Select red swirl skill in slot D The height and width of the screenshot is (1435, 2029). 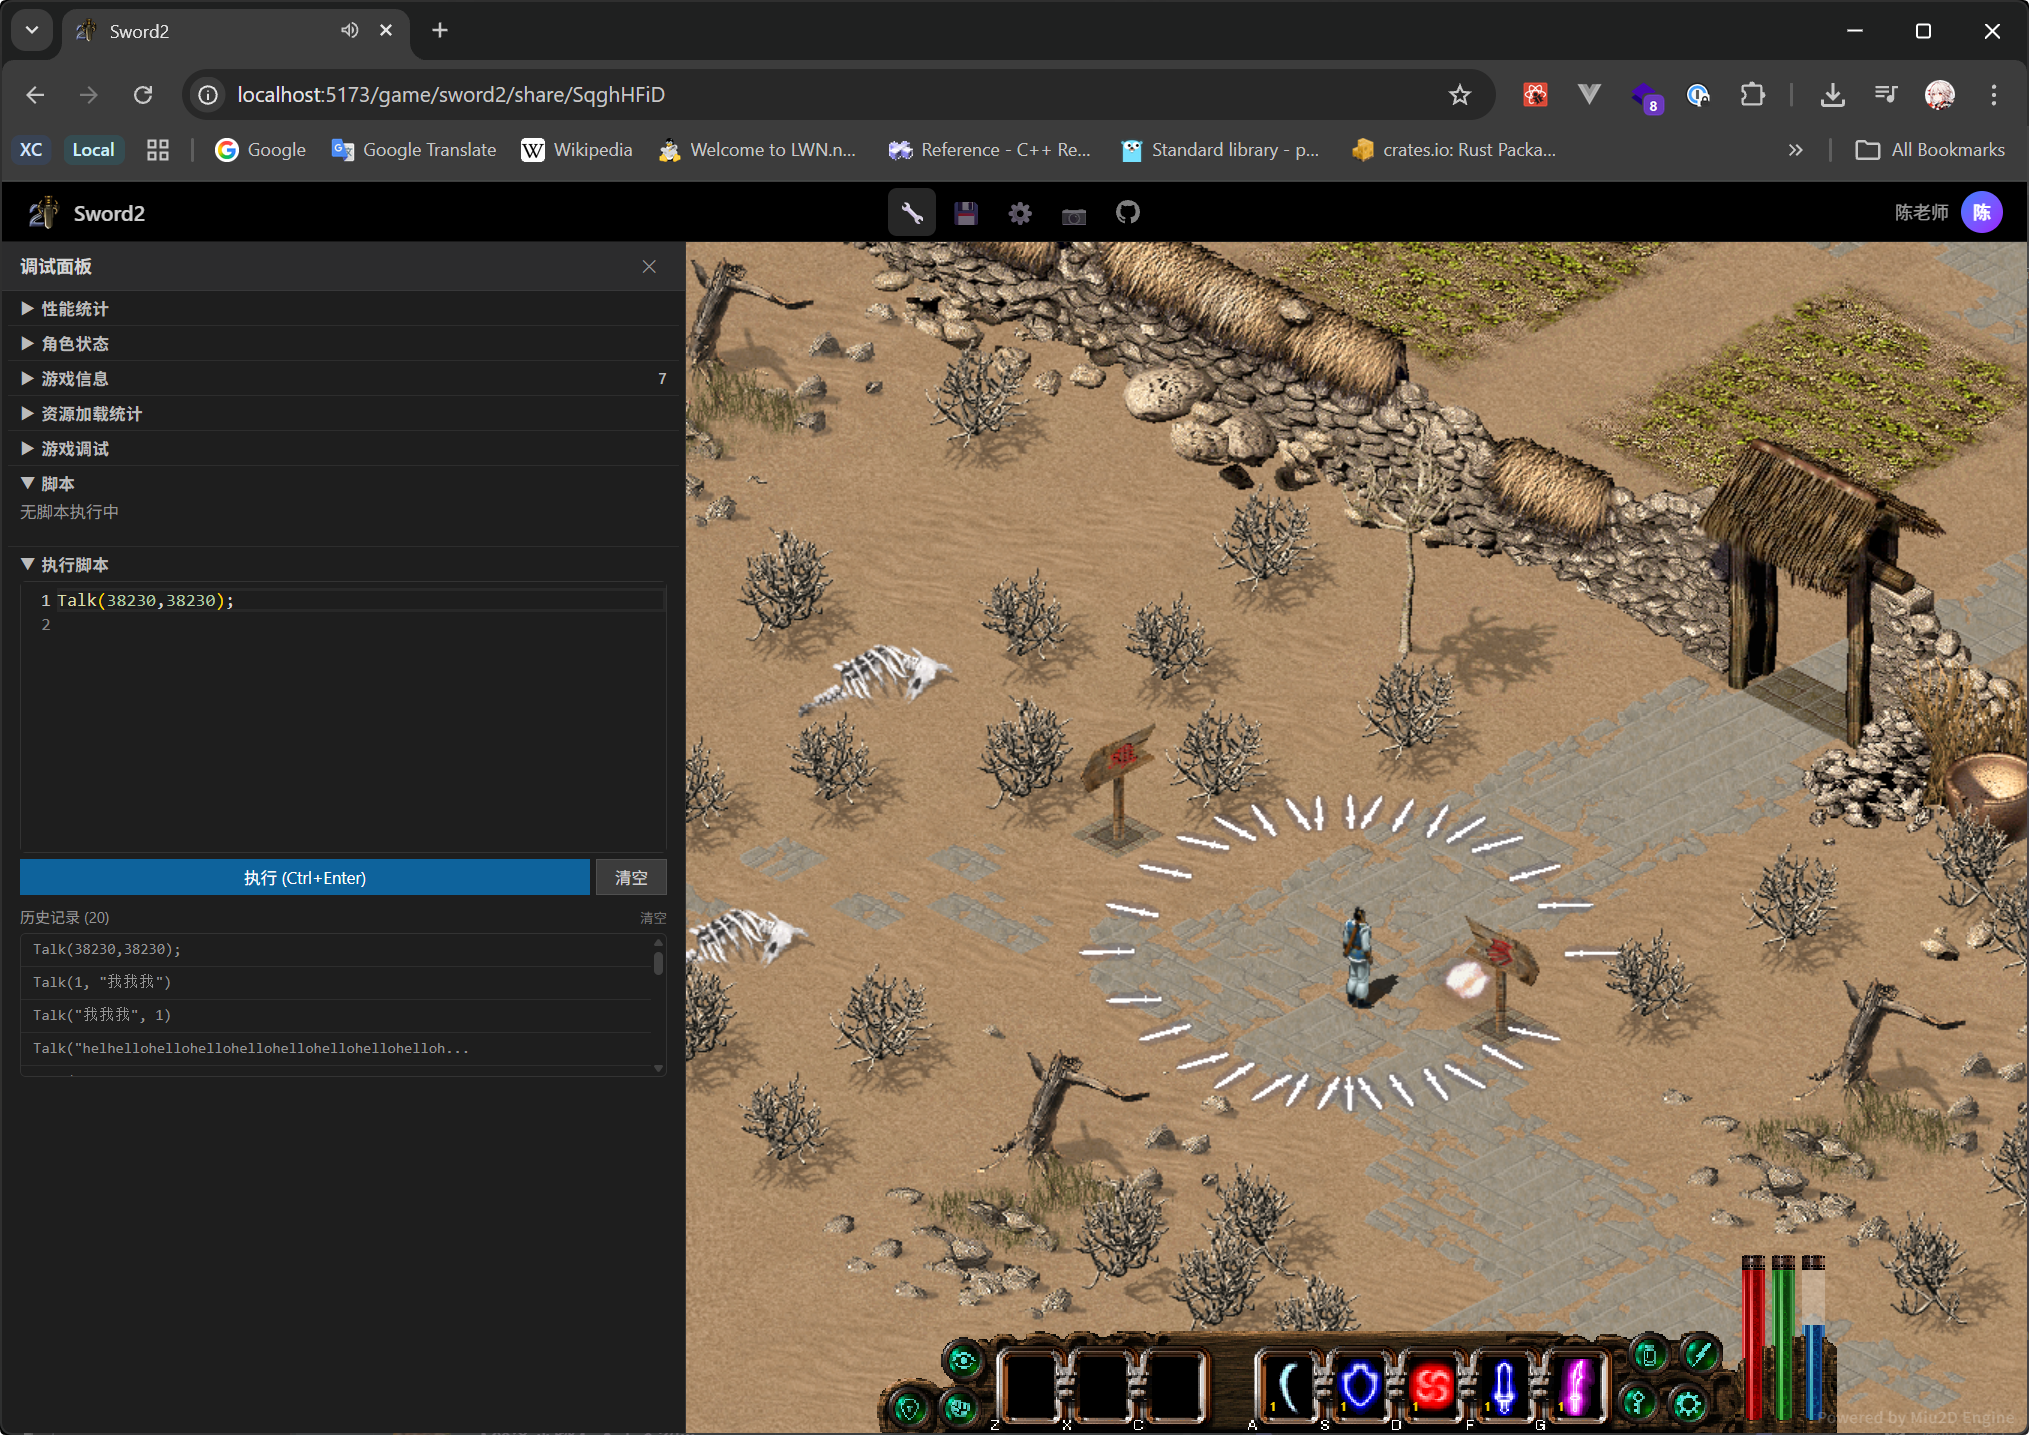(1432, 1386)
